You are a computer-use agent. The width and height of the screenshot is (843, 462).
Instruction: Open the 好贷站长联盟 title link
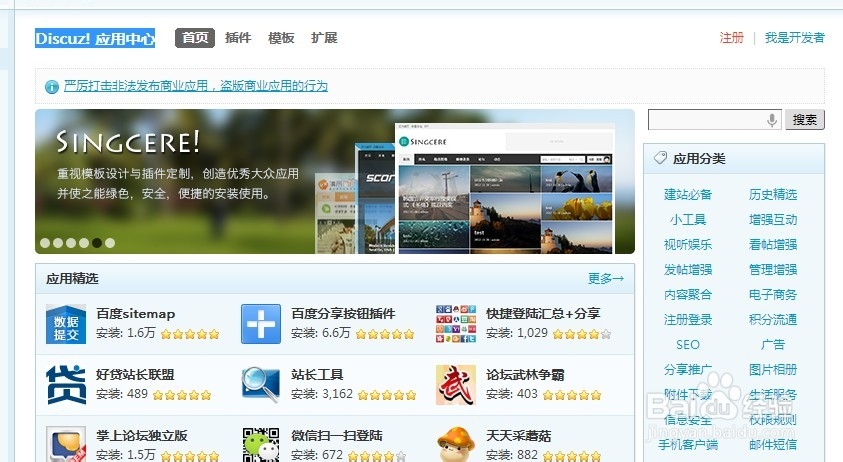point(135,374)
